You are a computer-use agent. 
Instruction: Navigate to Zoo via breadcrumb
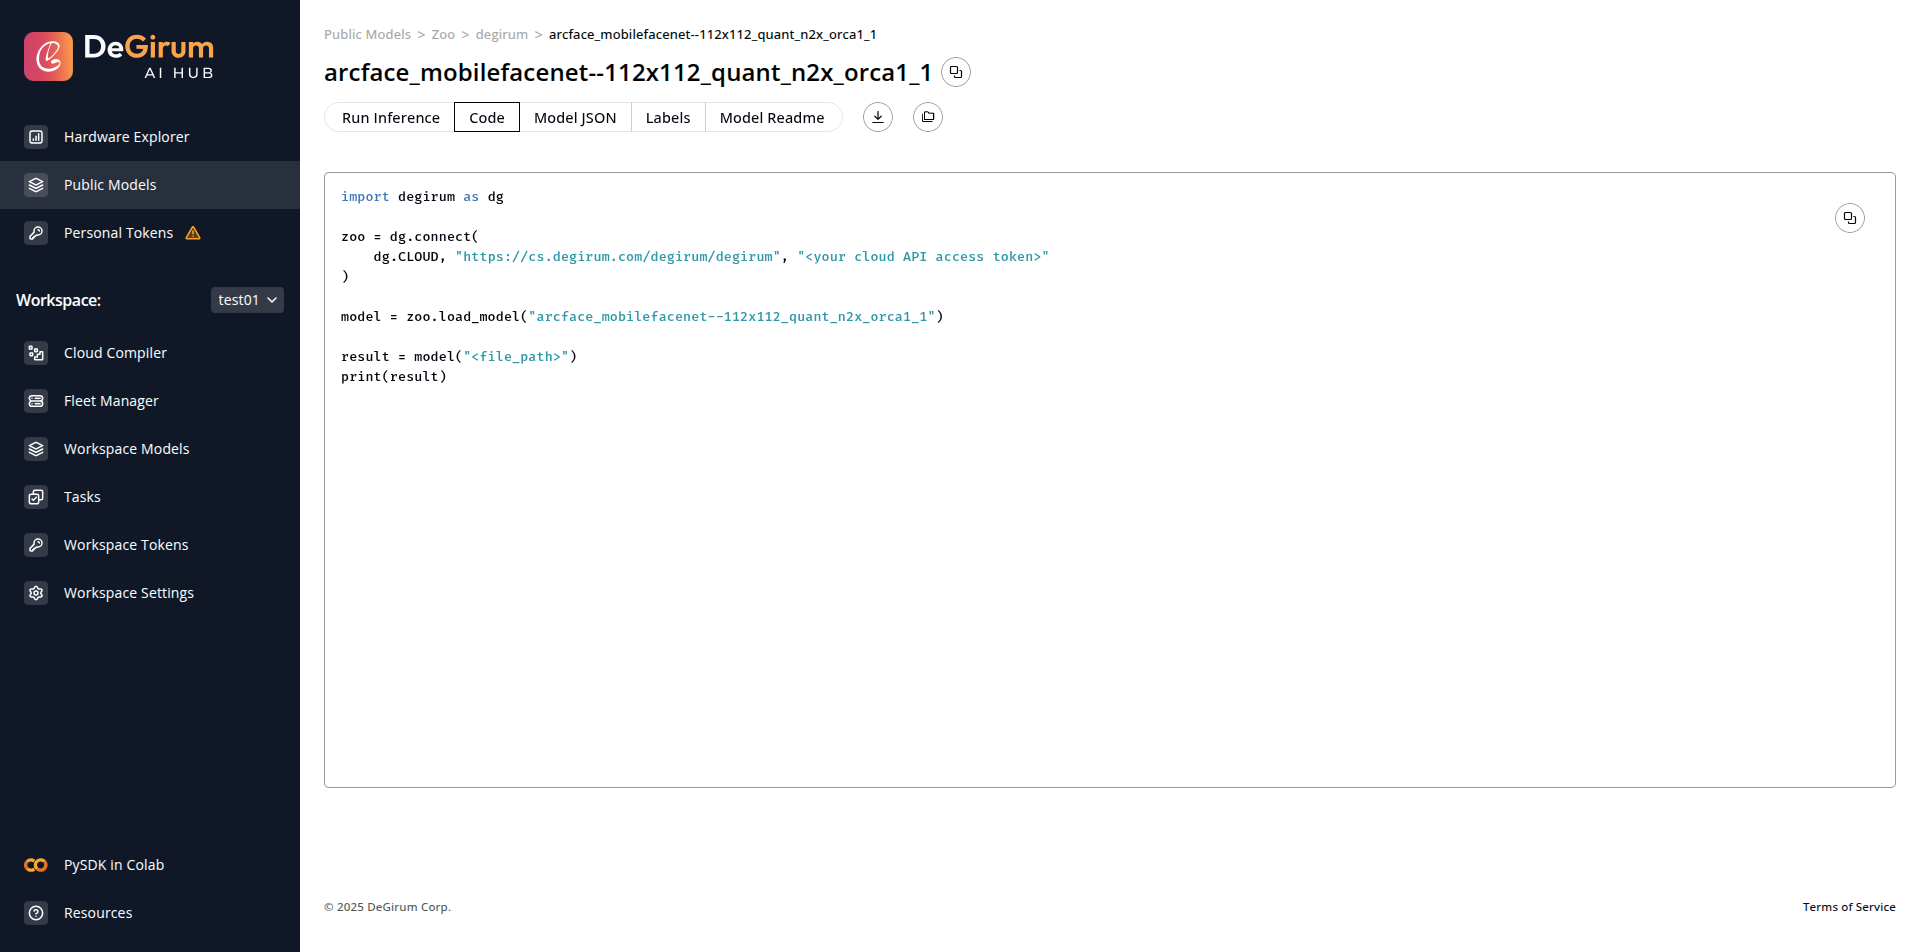(442, 34)
